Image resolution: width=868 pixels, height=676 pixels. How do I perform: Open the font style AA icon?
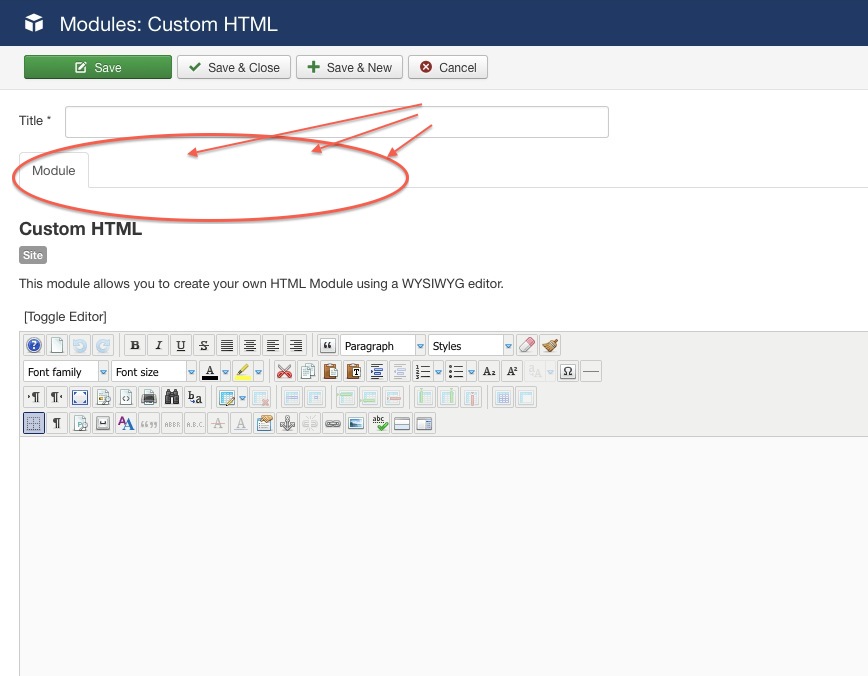126,424
